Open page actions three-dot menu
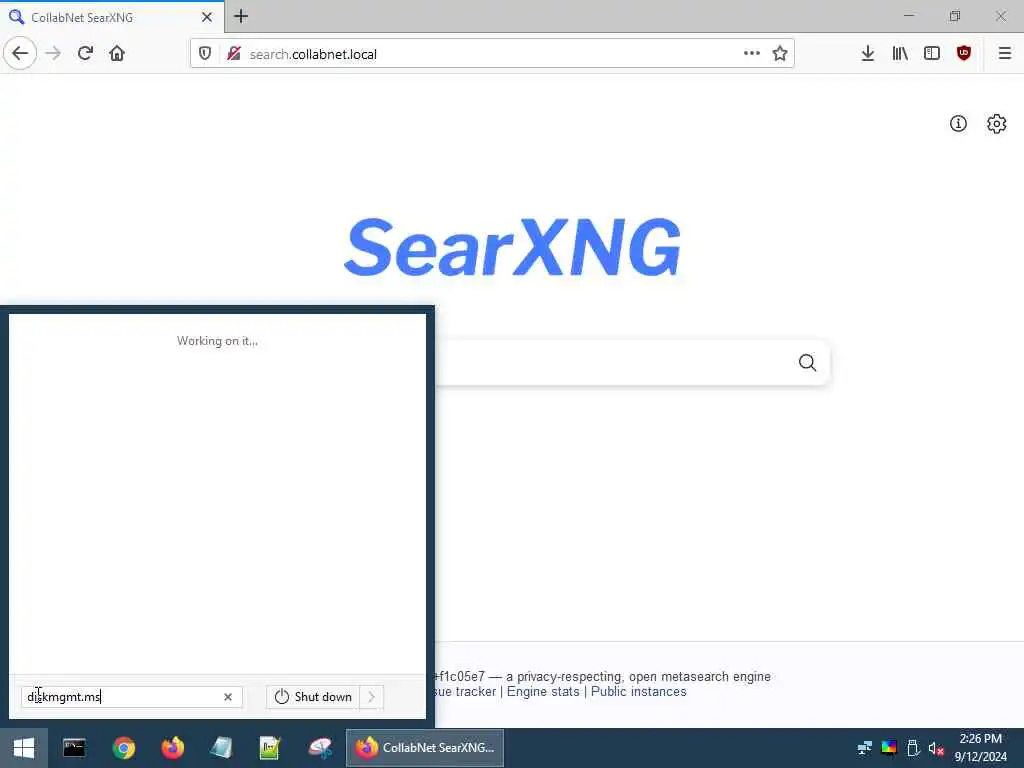This screenshot has width=1024, height=768. [x=752, y=54]
